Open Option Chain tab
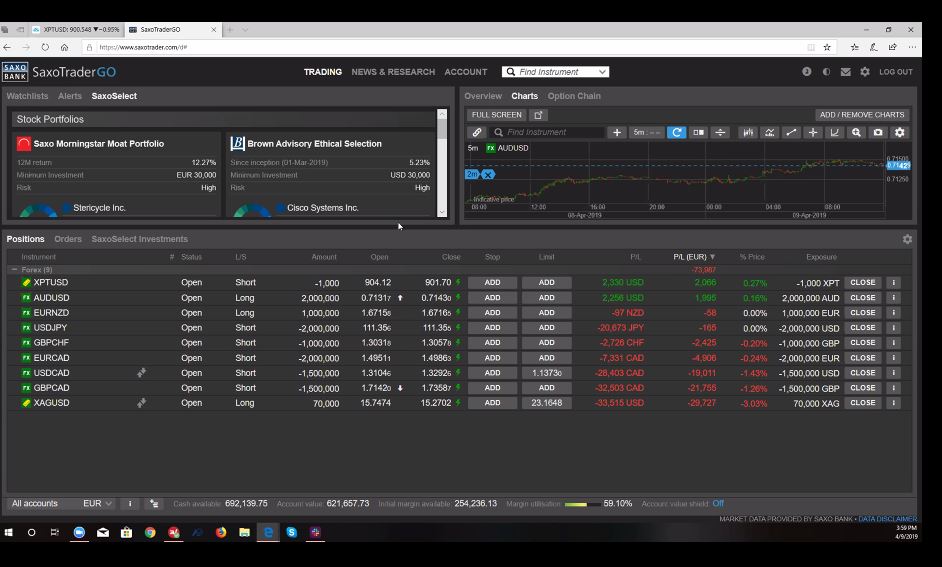942x567 pixels. pyautogui.click(x=574, y=96)
